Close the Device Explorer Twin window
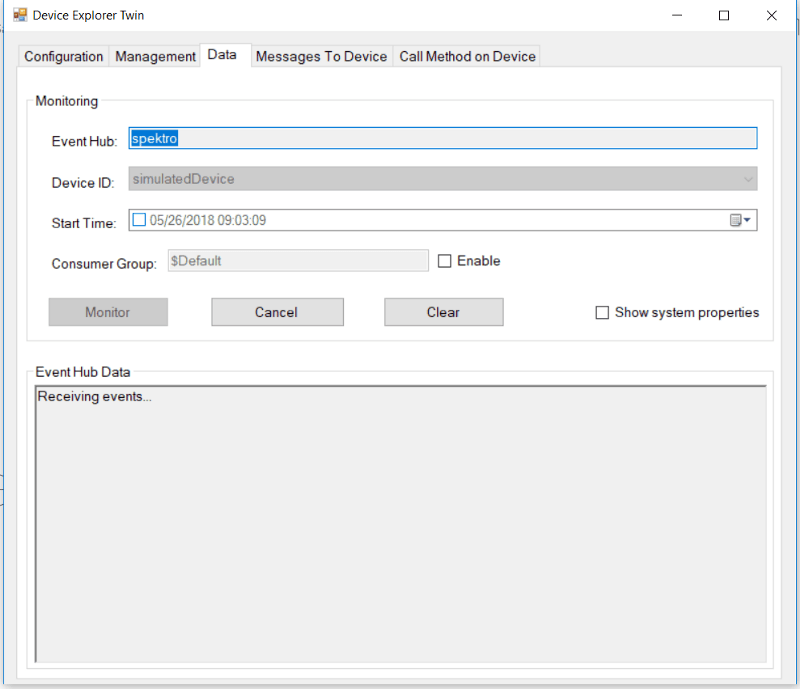The height and width of the screenshot is (689, 800). click(x=771, y=15)
